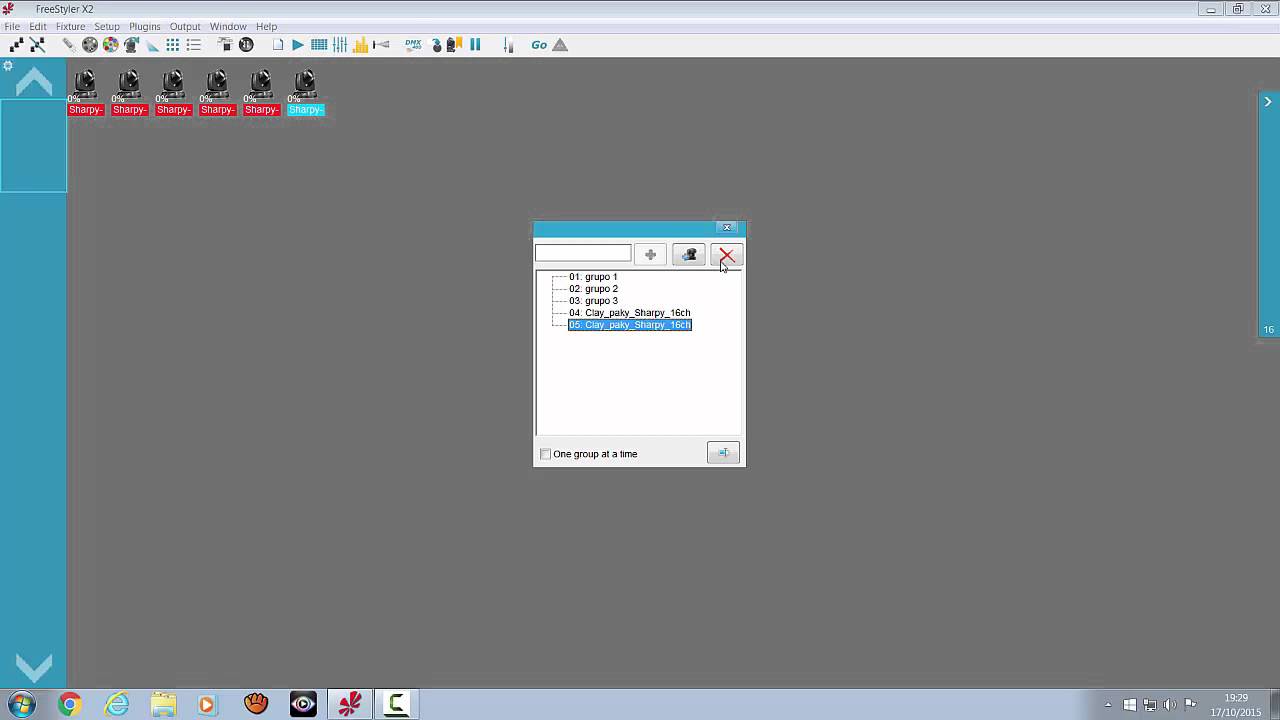The image size is (1280, 720).
Task: Open Google Chrome from taskbar
Action: (69, 705)
